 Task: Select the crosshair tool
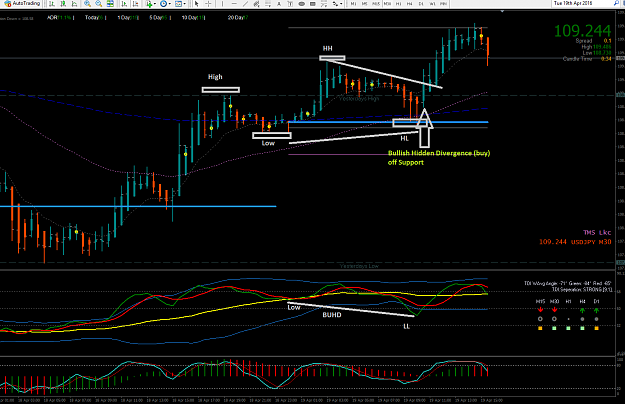pos(208,4)
